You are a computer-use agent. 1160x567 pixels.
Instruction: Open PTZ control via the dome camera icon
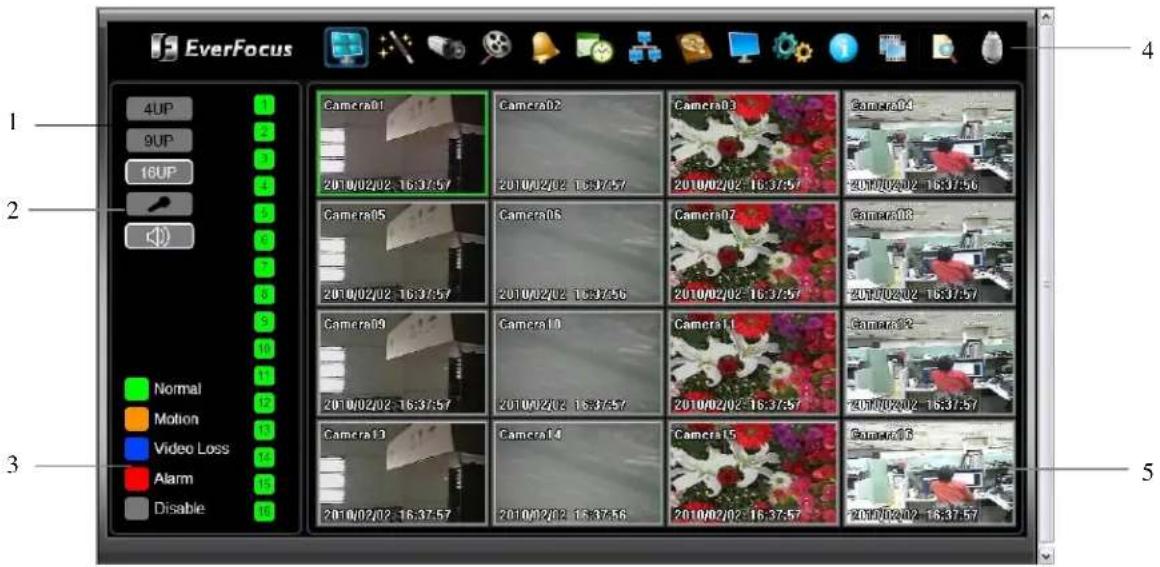994,49
